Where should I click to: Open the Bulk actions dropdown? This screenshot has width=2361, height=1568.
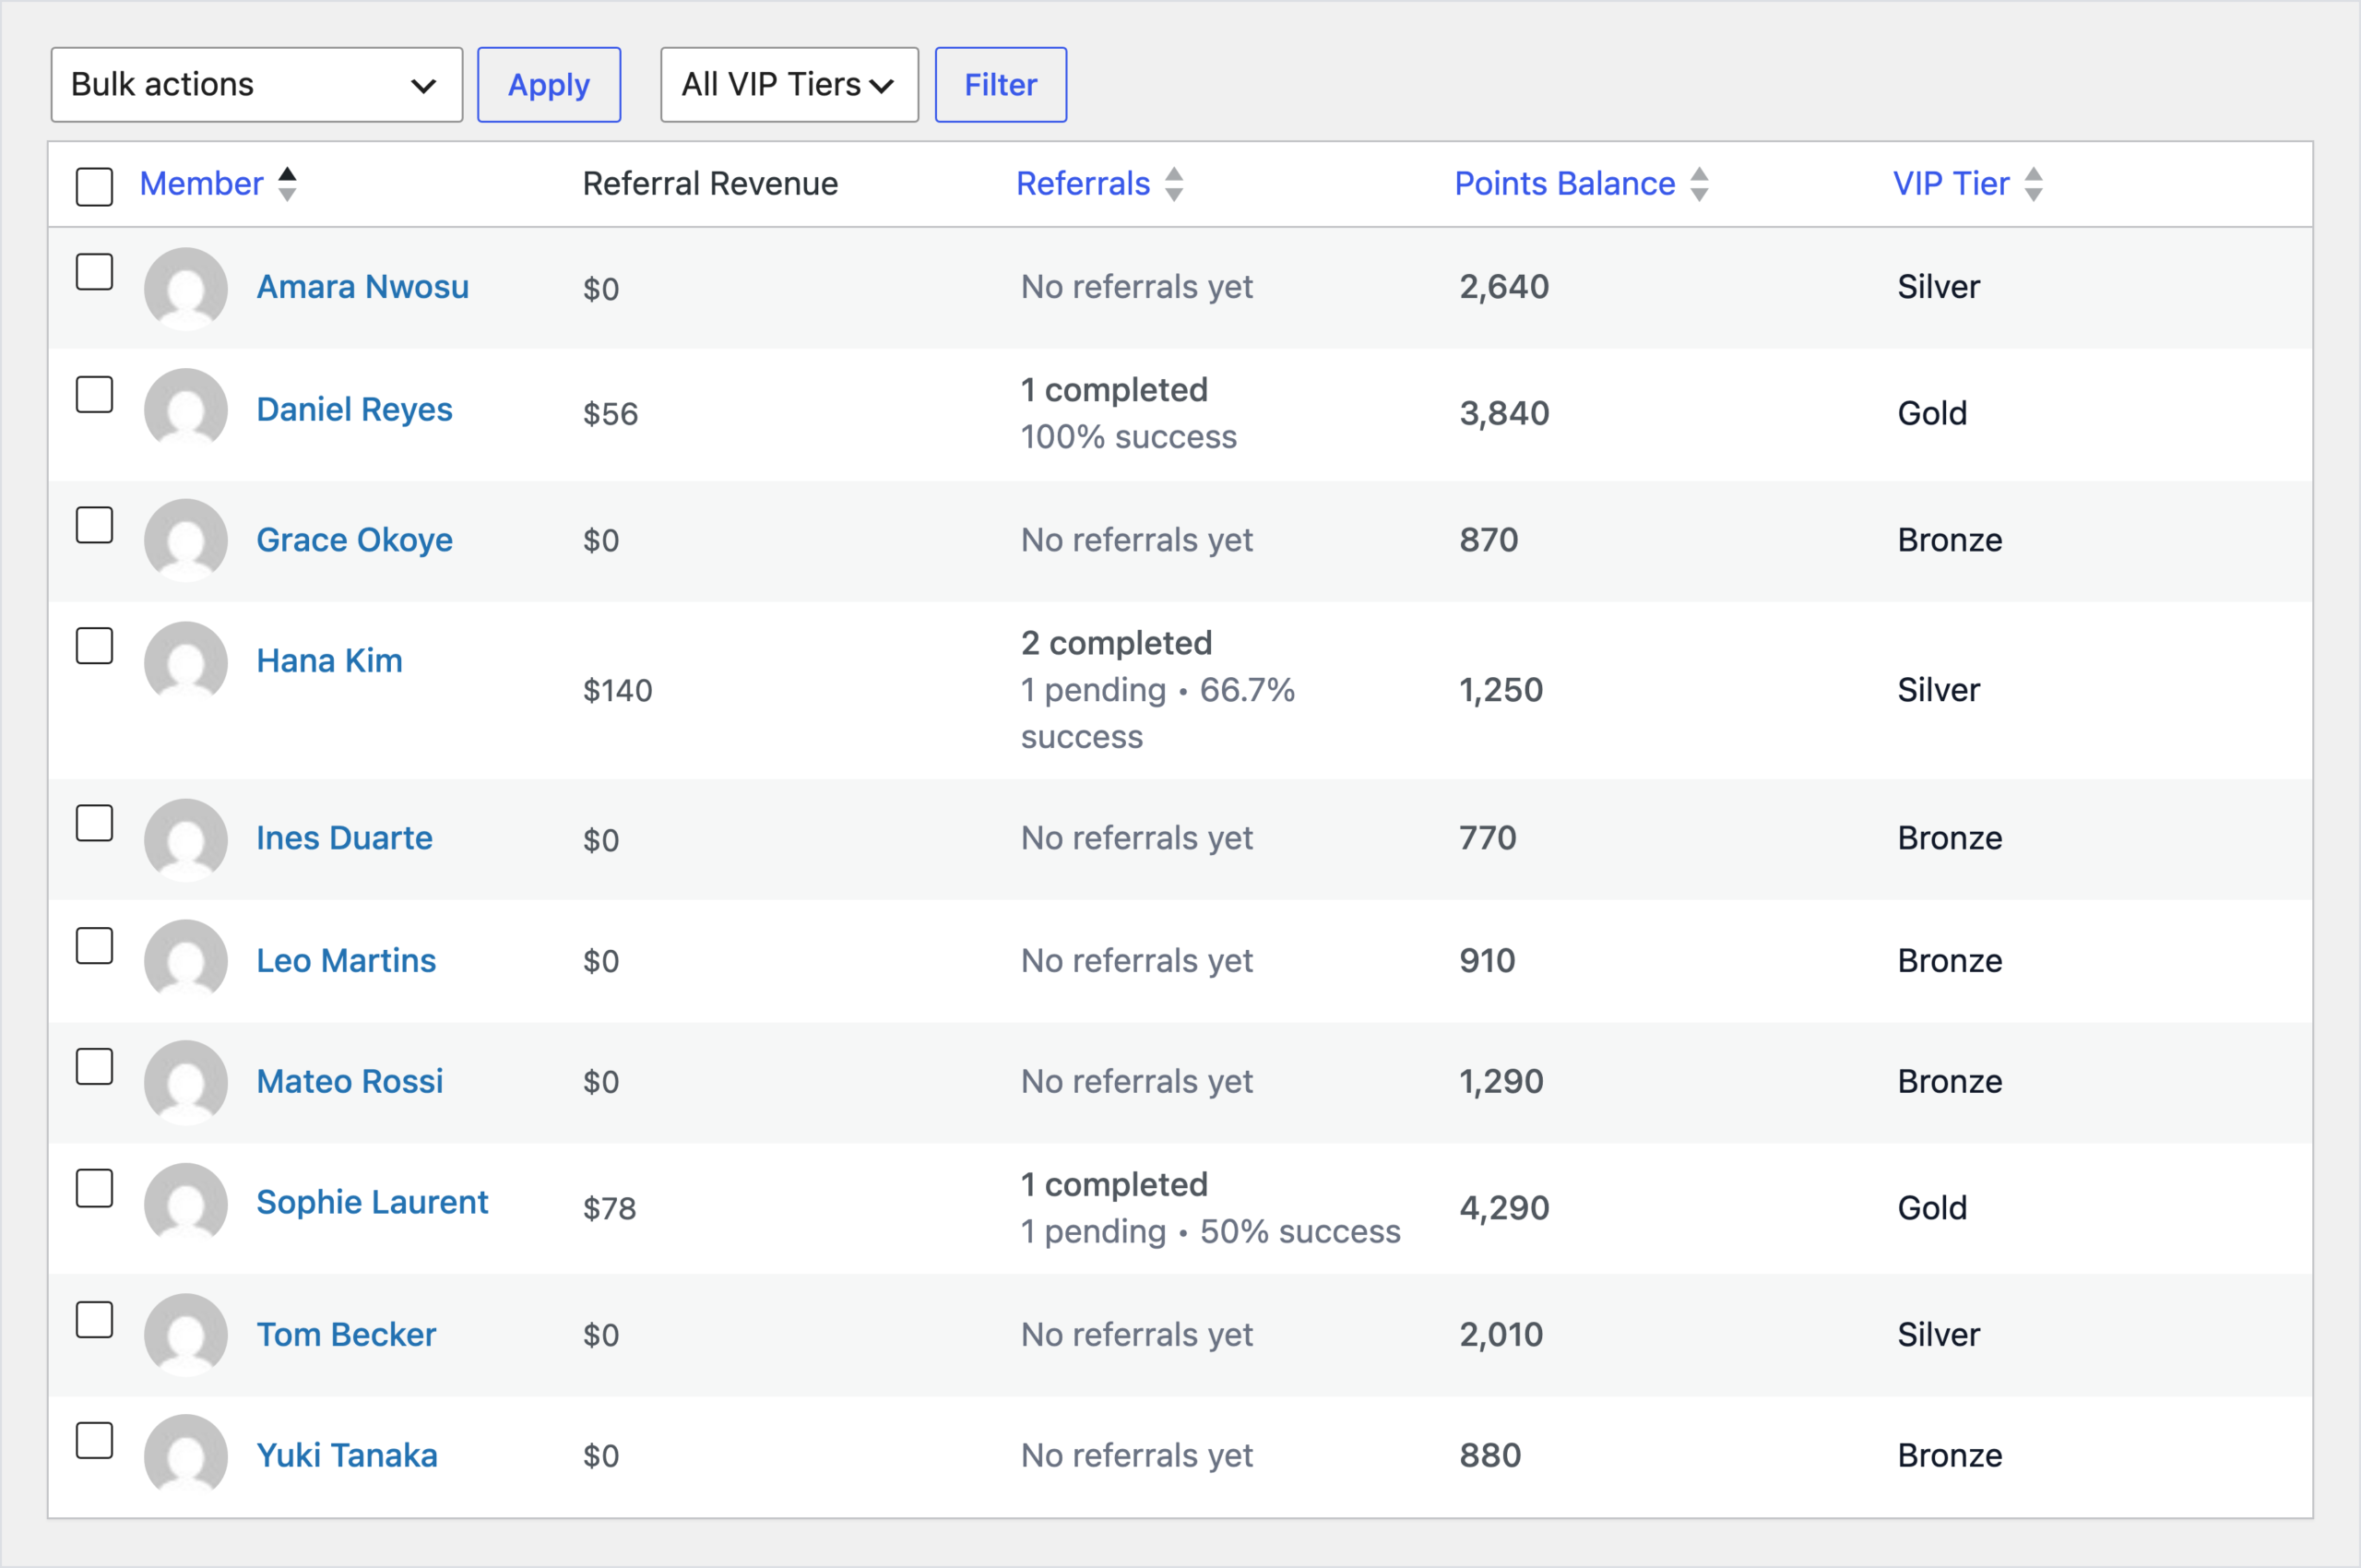tap(257, 85)
